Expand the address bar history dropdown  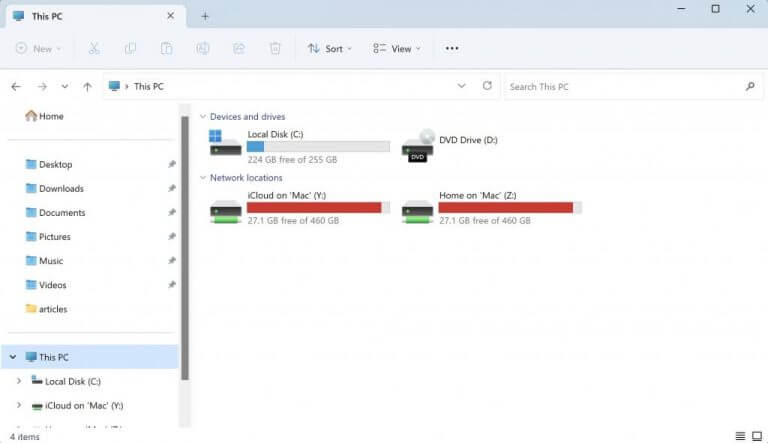461,86
